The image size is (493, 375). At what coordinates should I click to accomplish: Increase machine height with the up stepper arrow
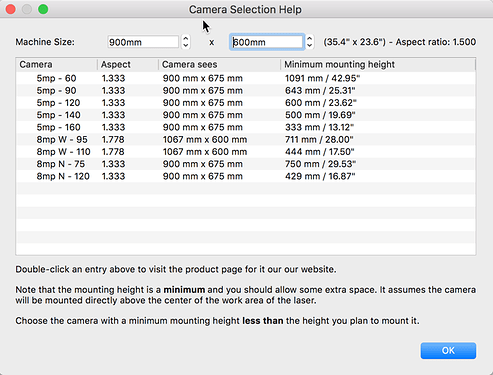click(310, 38)
